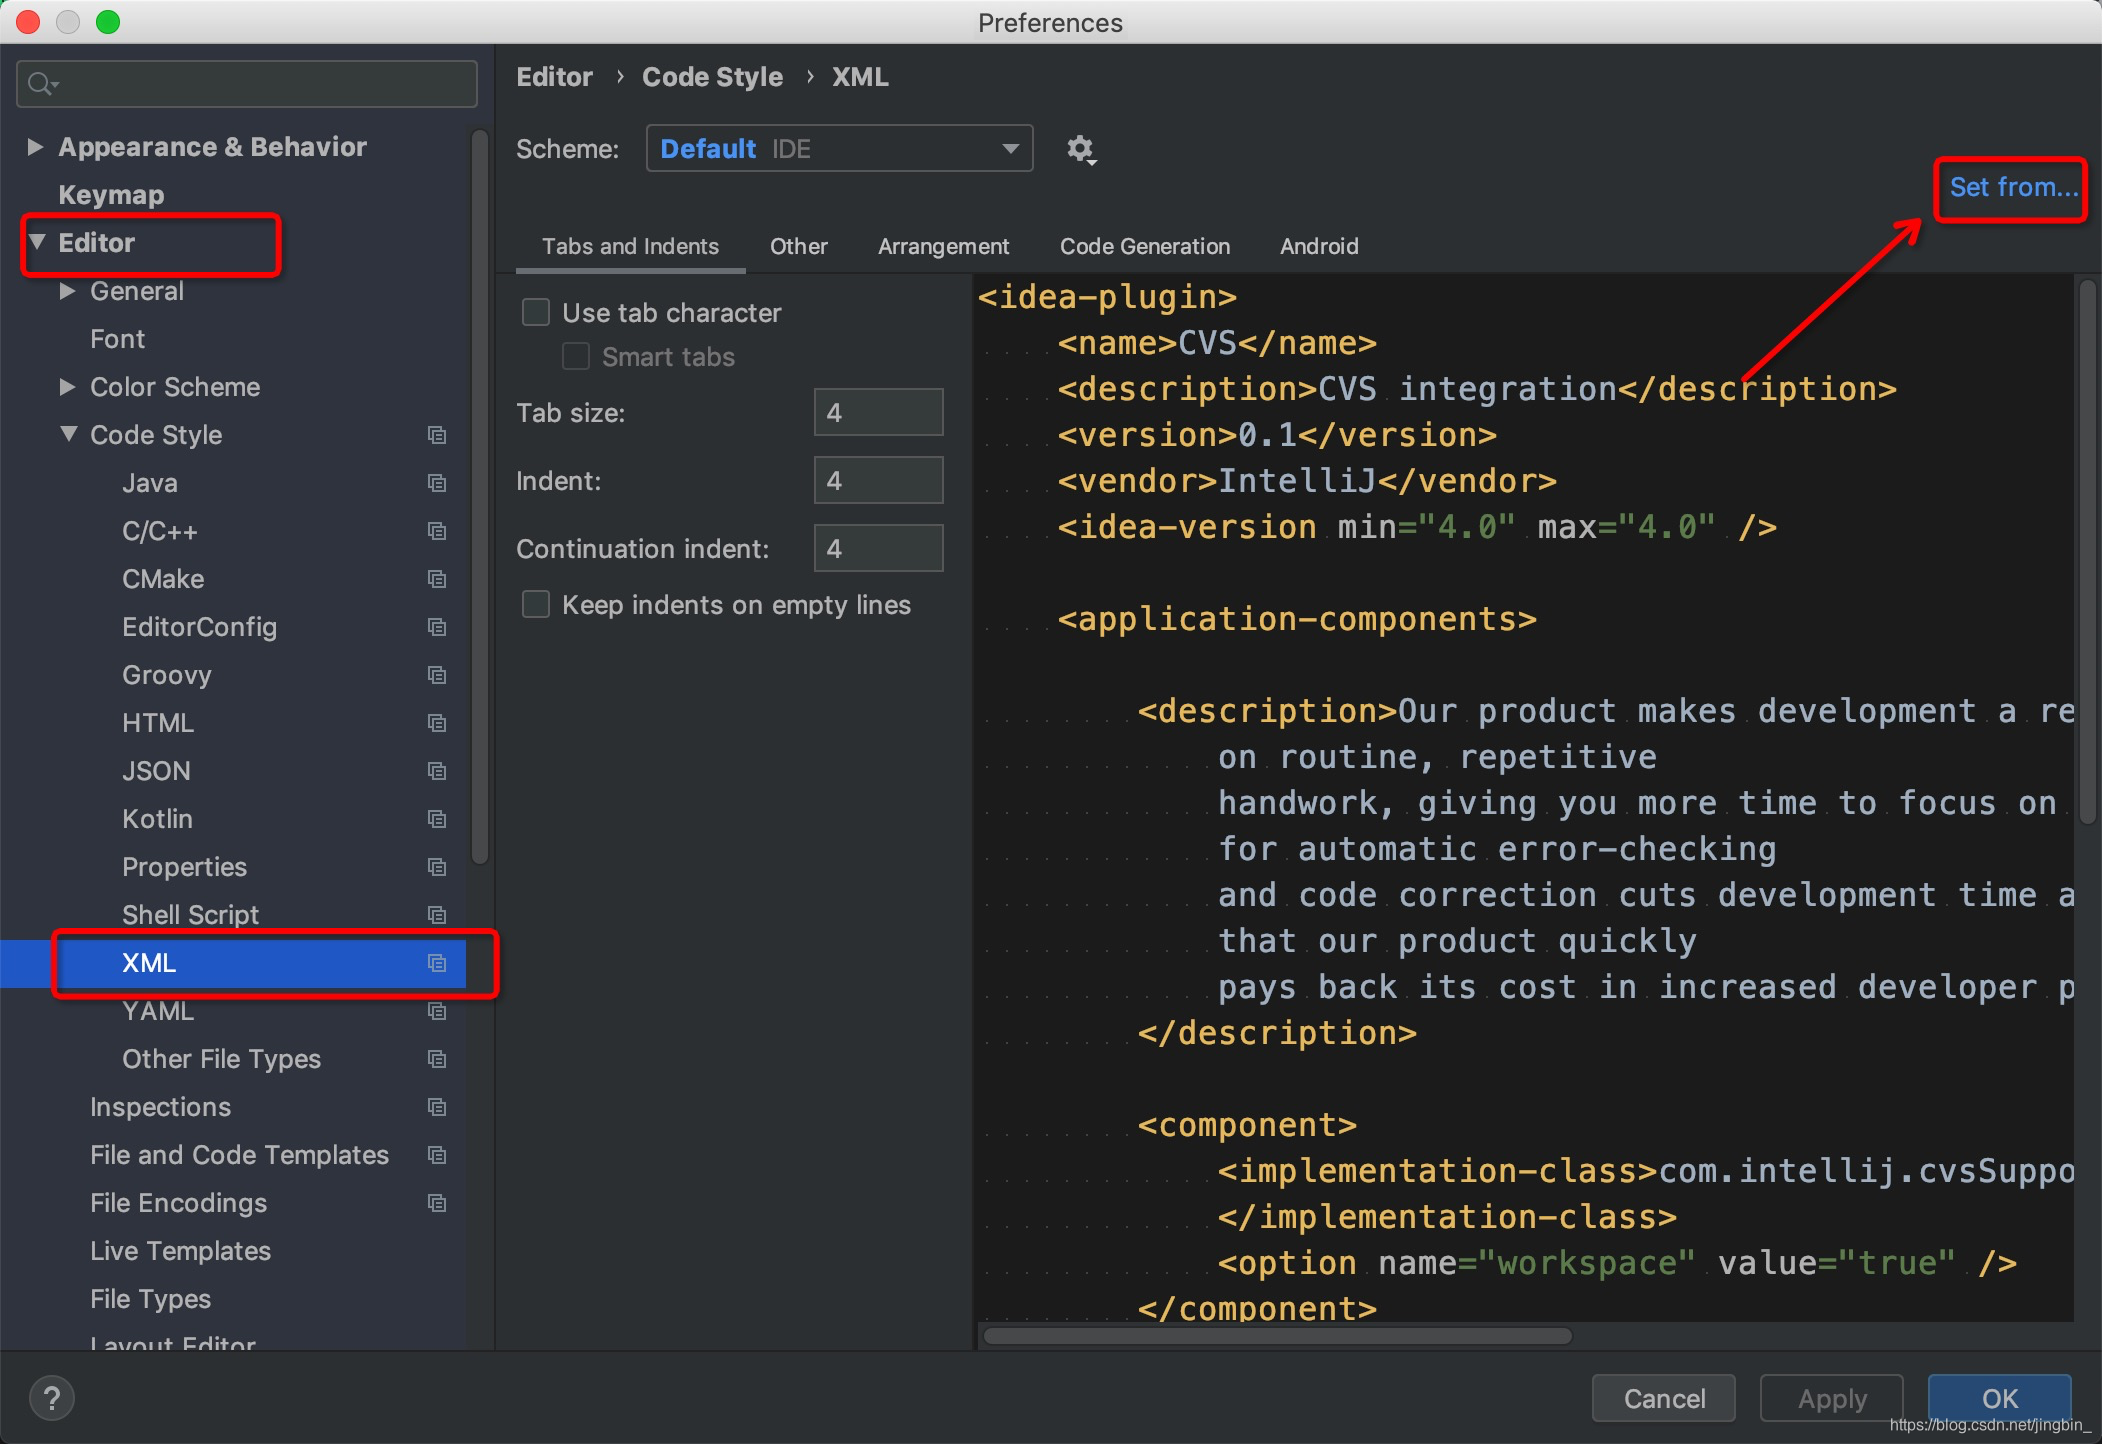Toggle the Smart tabs checkbox

pyautogui.click(x=576, y=357)
